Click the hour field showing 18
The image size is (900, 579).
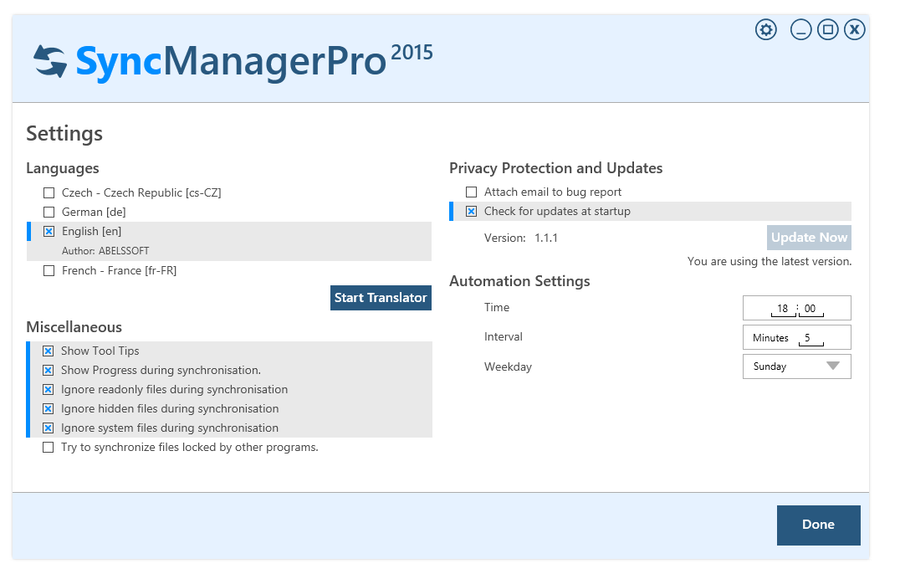click(783, 309)
